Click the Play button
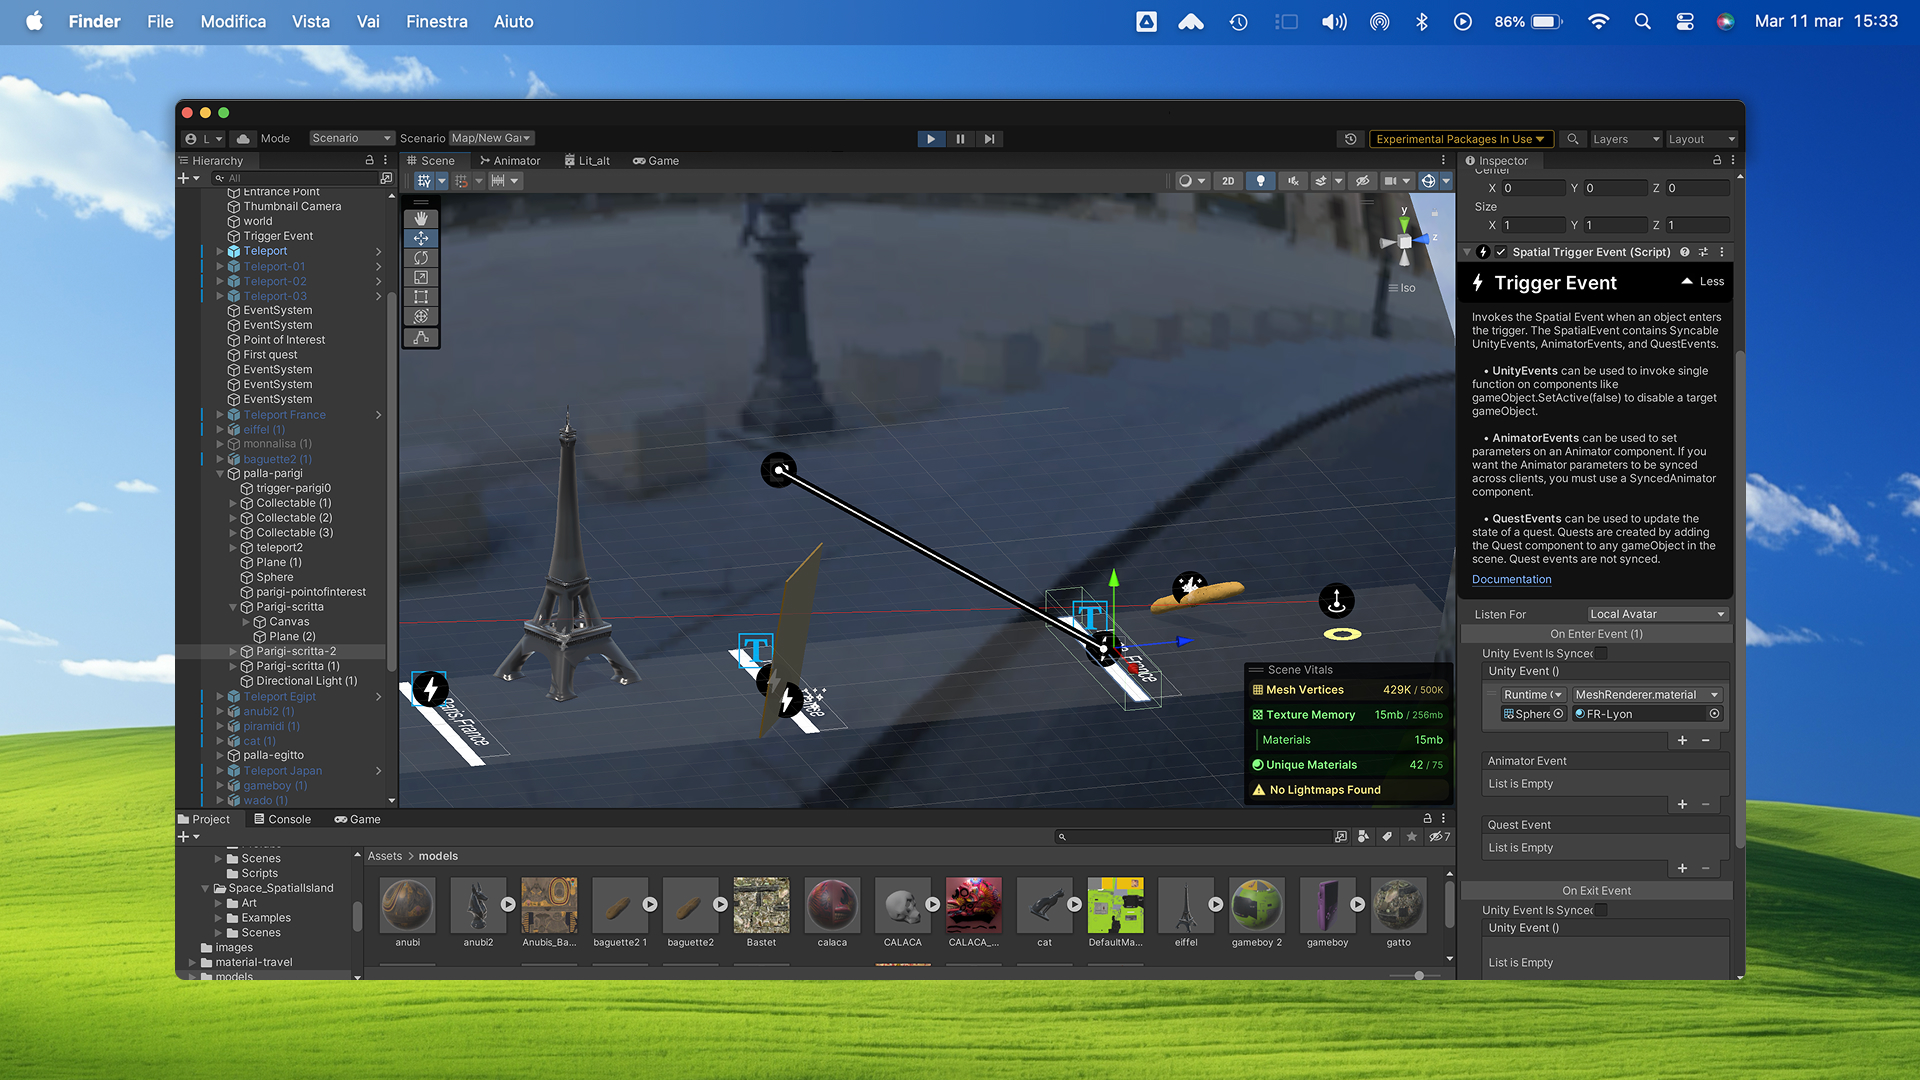The width and height of the screenshot is (1920, 1080). pyautogui.click(x=931, y=139)
